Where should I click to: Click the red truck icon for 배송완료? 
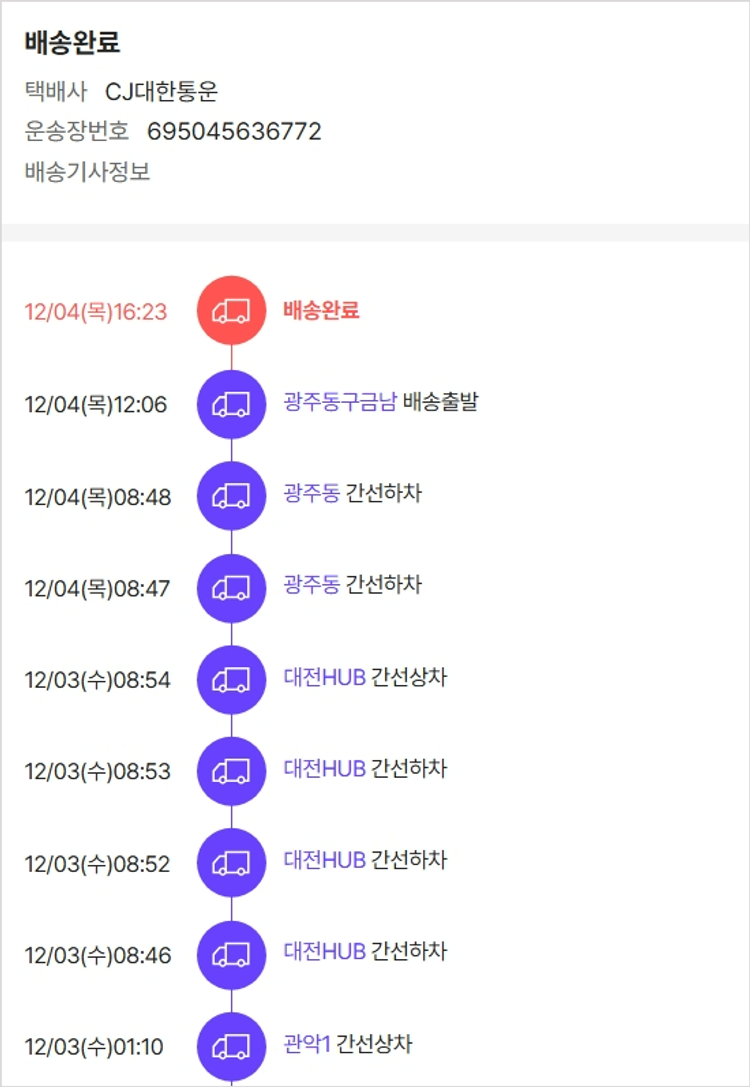tap(231, 311)
